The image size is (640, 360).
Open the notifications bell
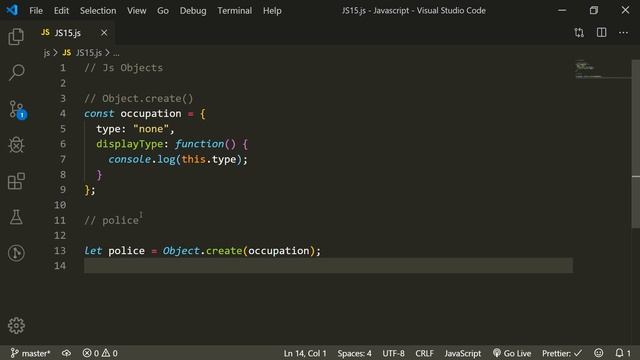click(x=622, y=353)
